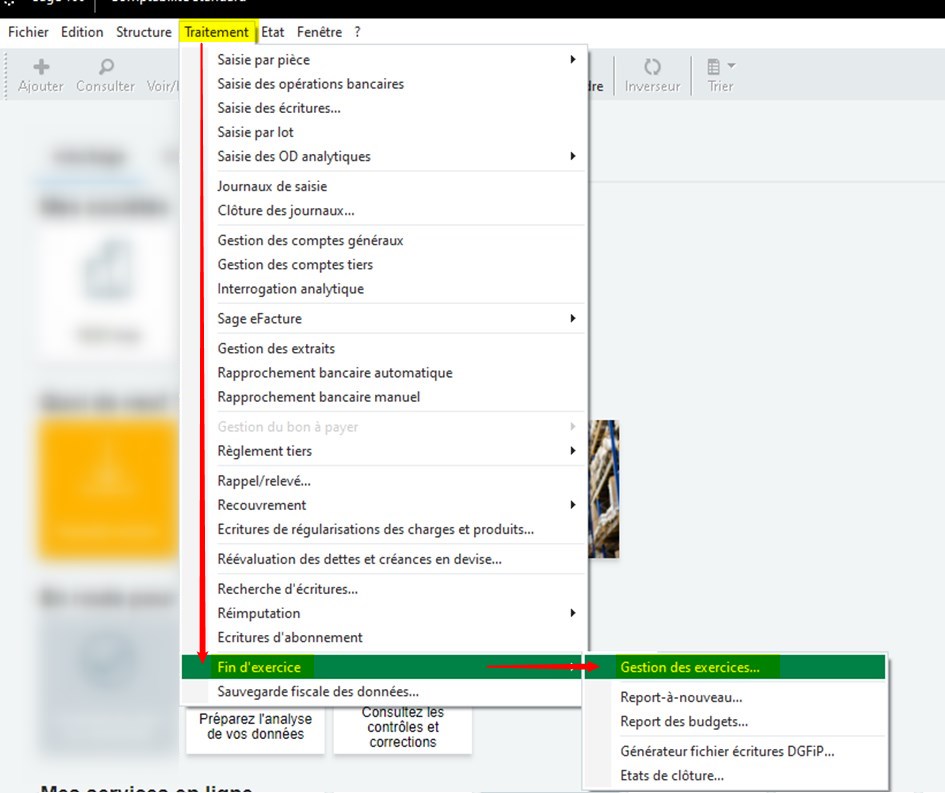Open the Trier sort dropdown
Screen dimensions: 945x793
pos(720,68)
